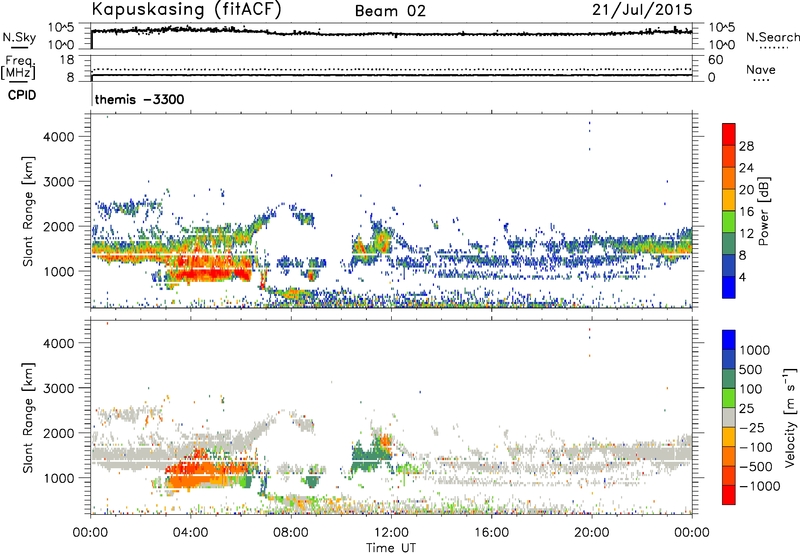Viewport: 800px width, 554px height.
Task: Click the '18' frequency axis value
Action: 67,60
